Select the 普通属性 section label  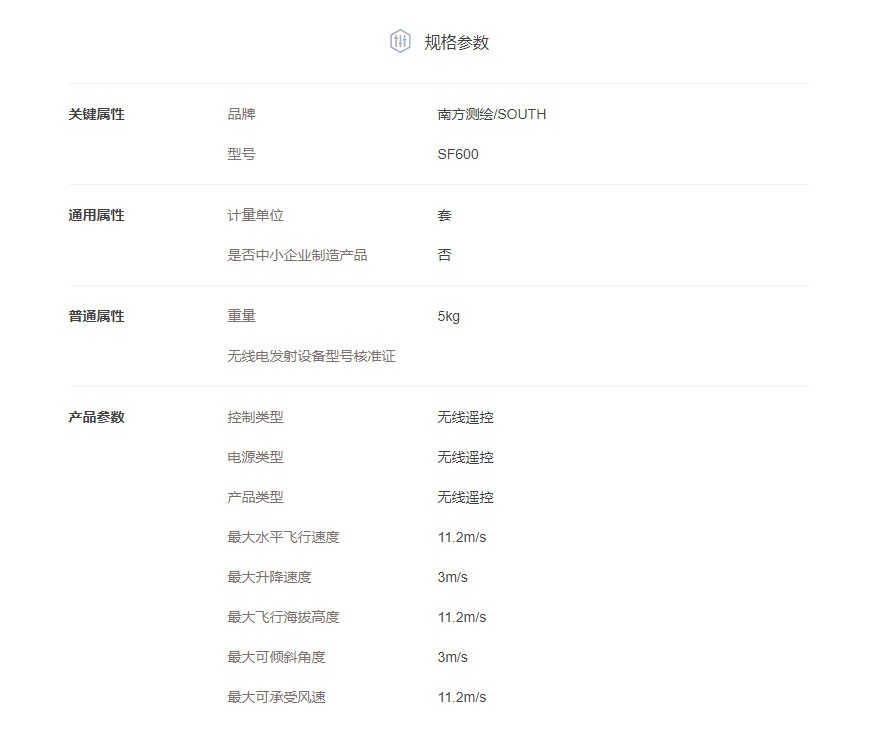point(96,316)
